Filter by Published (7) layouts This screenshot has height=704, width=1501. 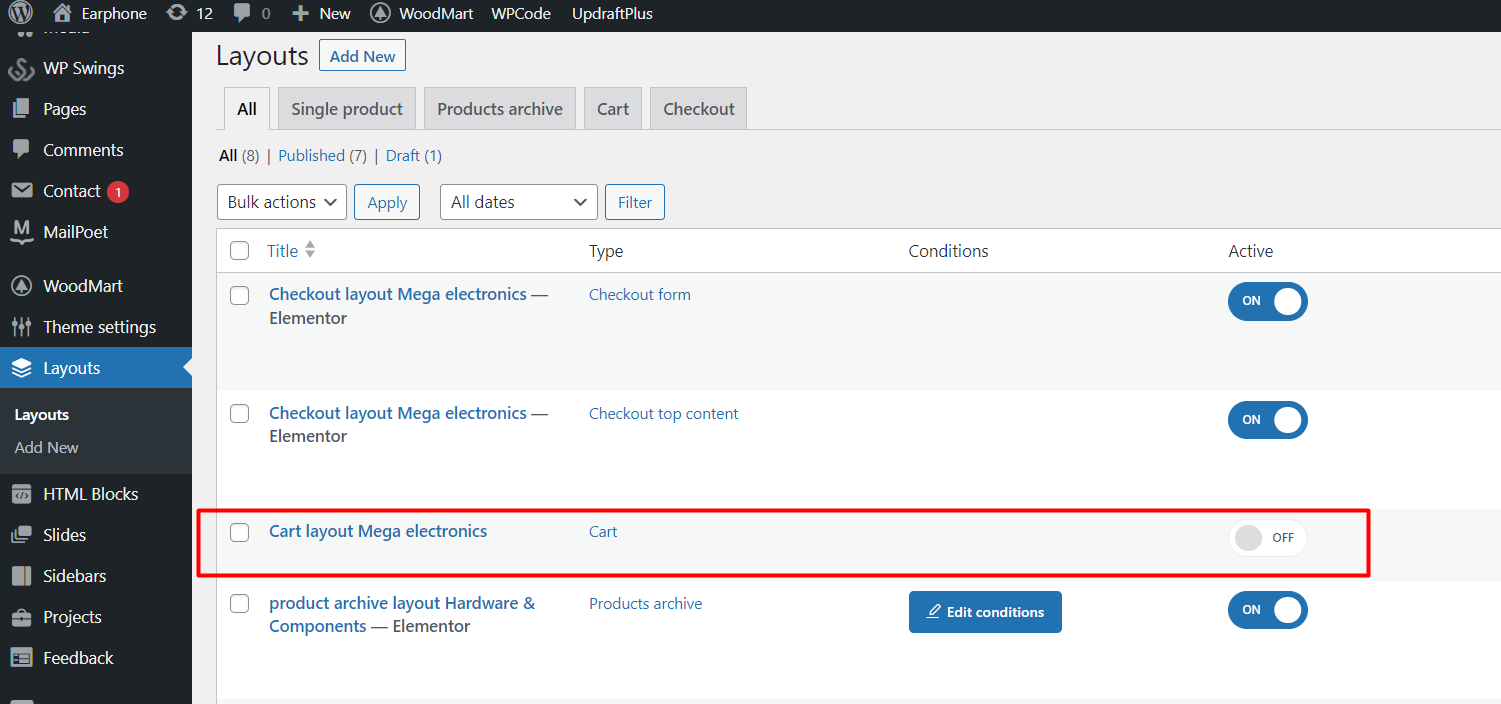323,156
